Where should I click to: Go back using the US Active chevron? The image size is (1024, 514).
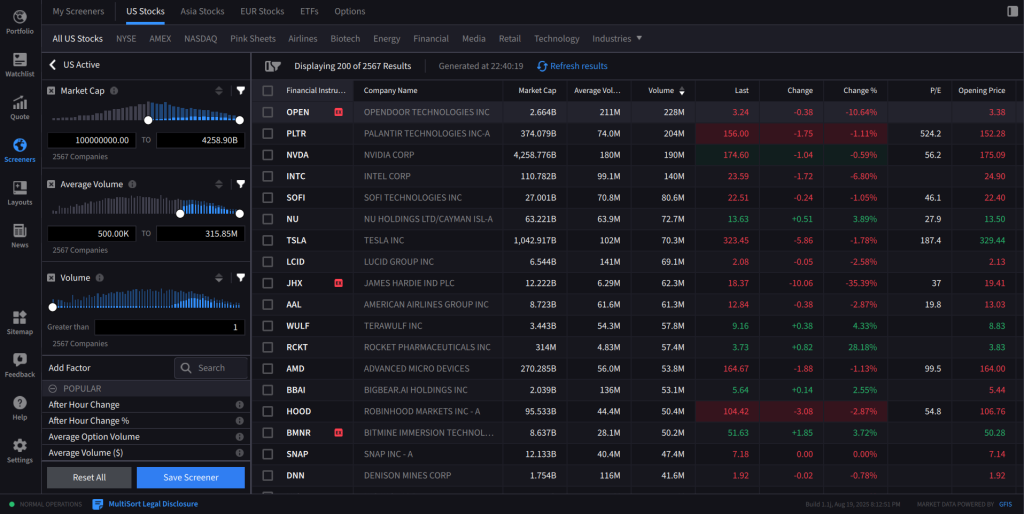53,65
